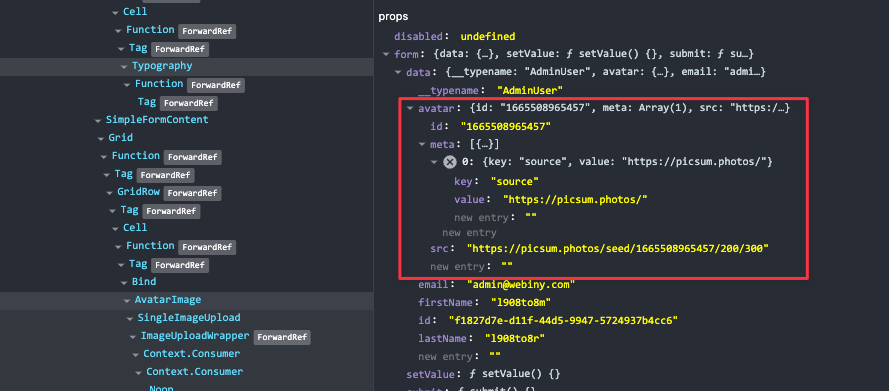
Task: Edit the disabled value 'undefined'
Action: click(x=488, y=37)
